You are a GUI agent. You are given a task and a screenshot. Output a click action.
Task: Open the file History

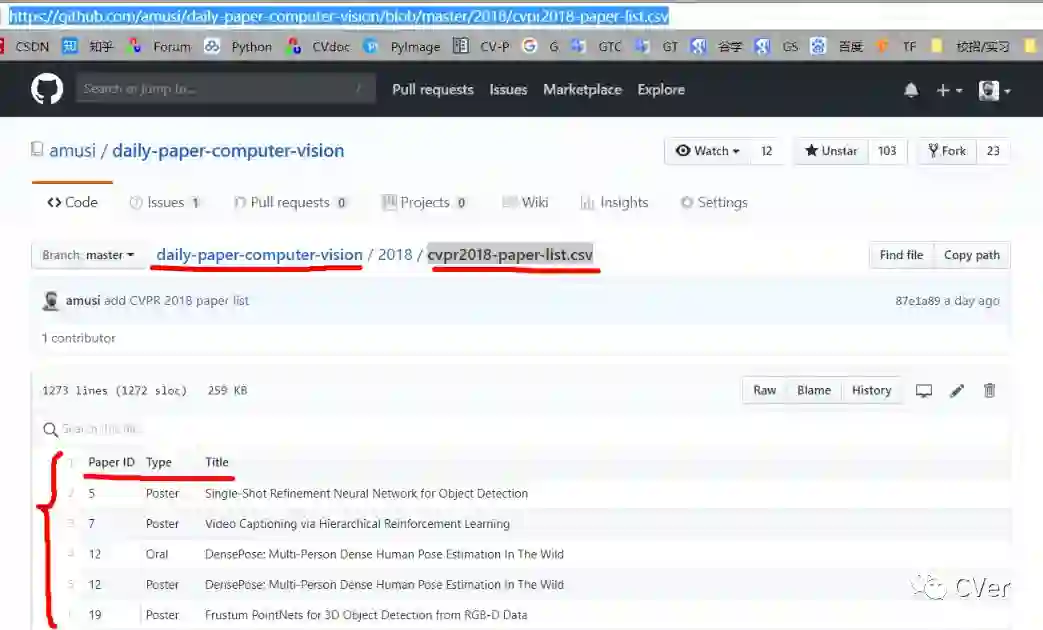click(871, 390)
